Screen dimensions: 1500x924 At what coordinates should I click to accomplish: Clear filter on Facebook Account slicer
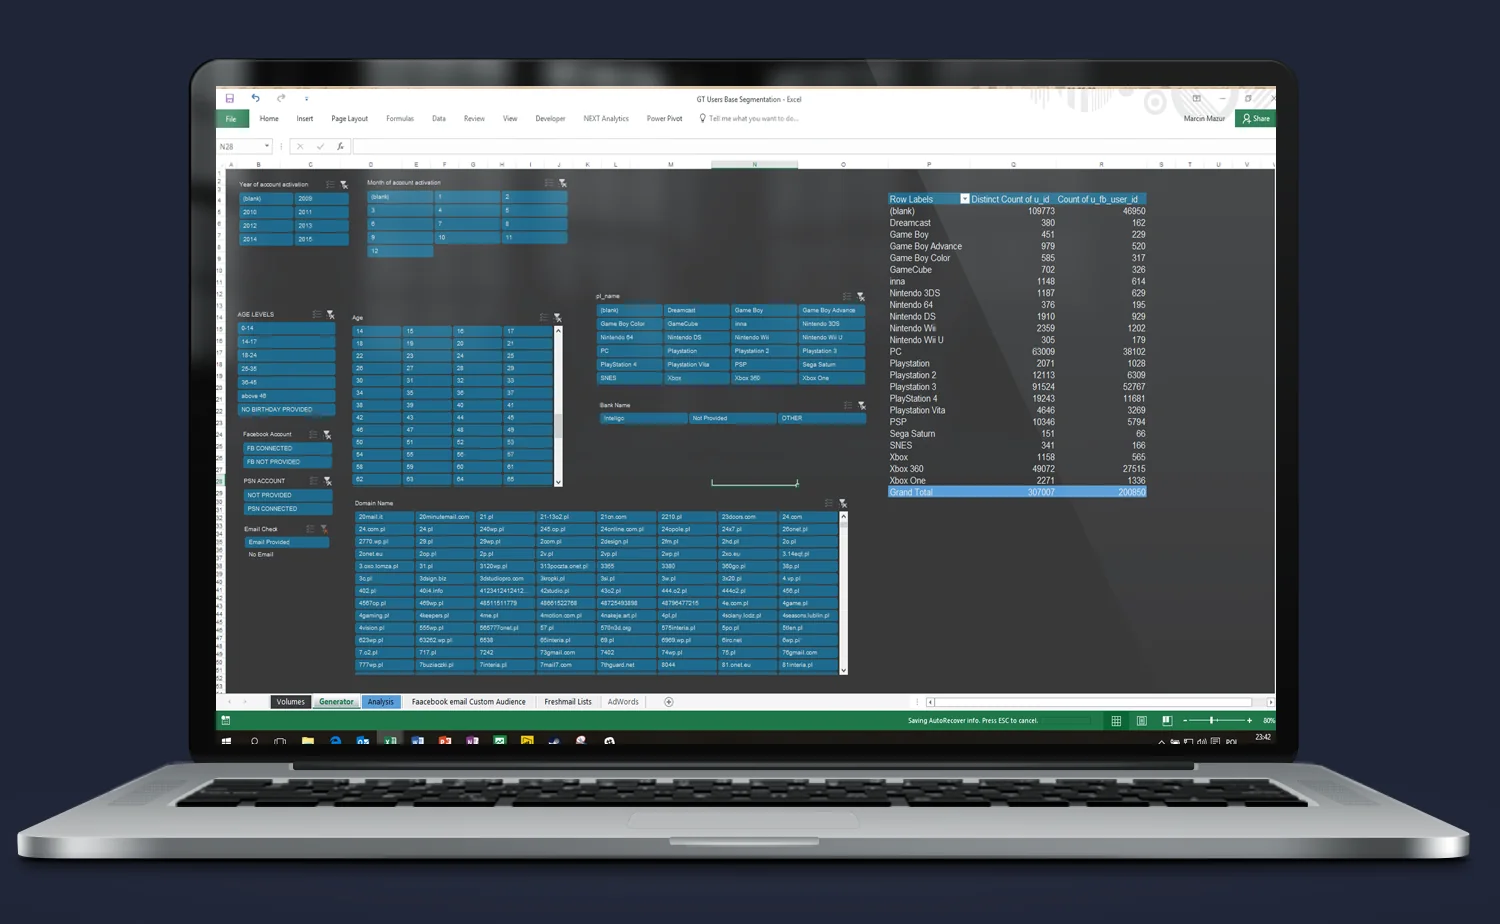(x=327, y=435)
